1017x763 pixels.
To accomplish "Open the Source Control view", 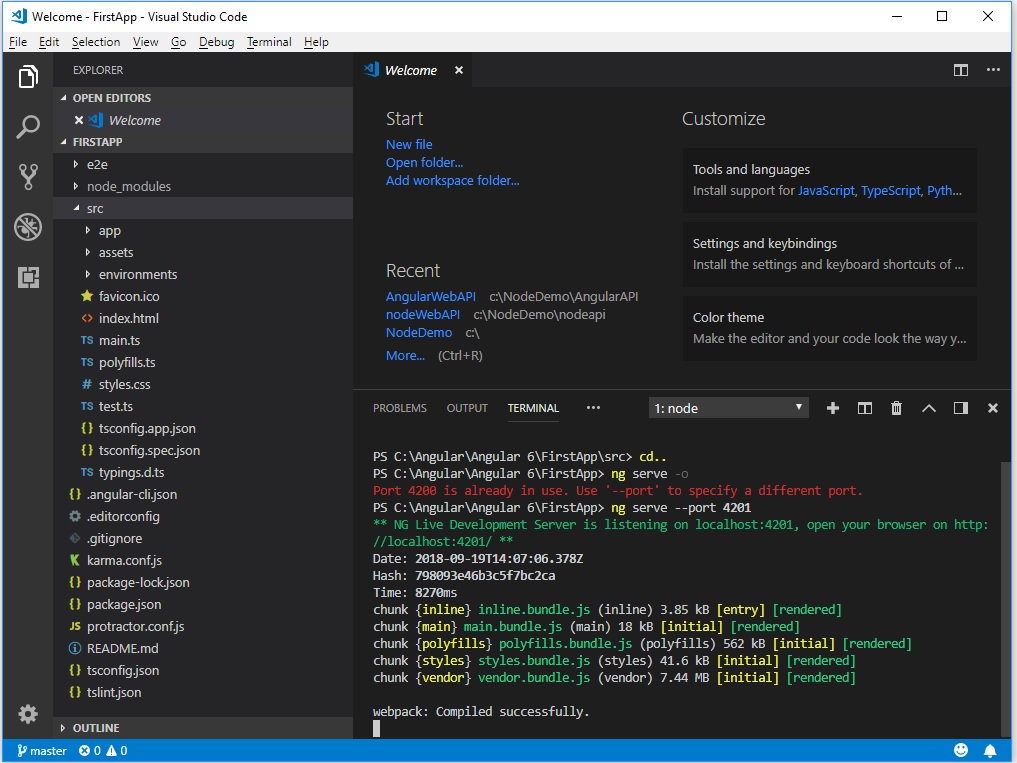I will [x=28, y=177].
